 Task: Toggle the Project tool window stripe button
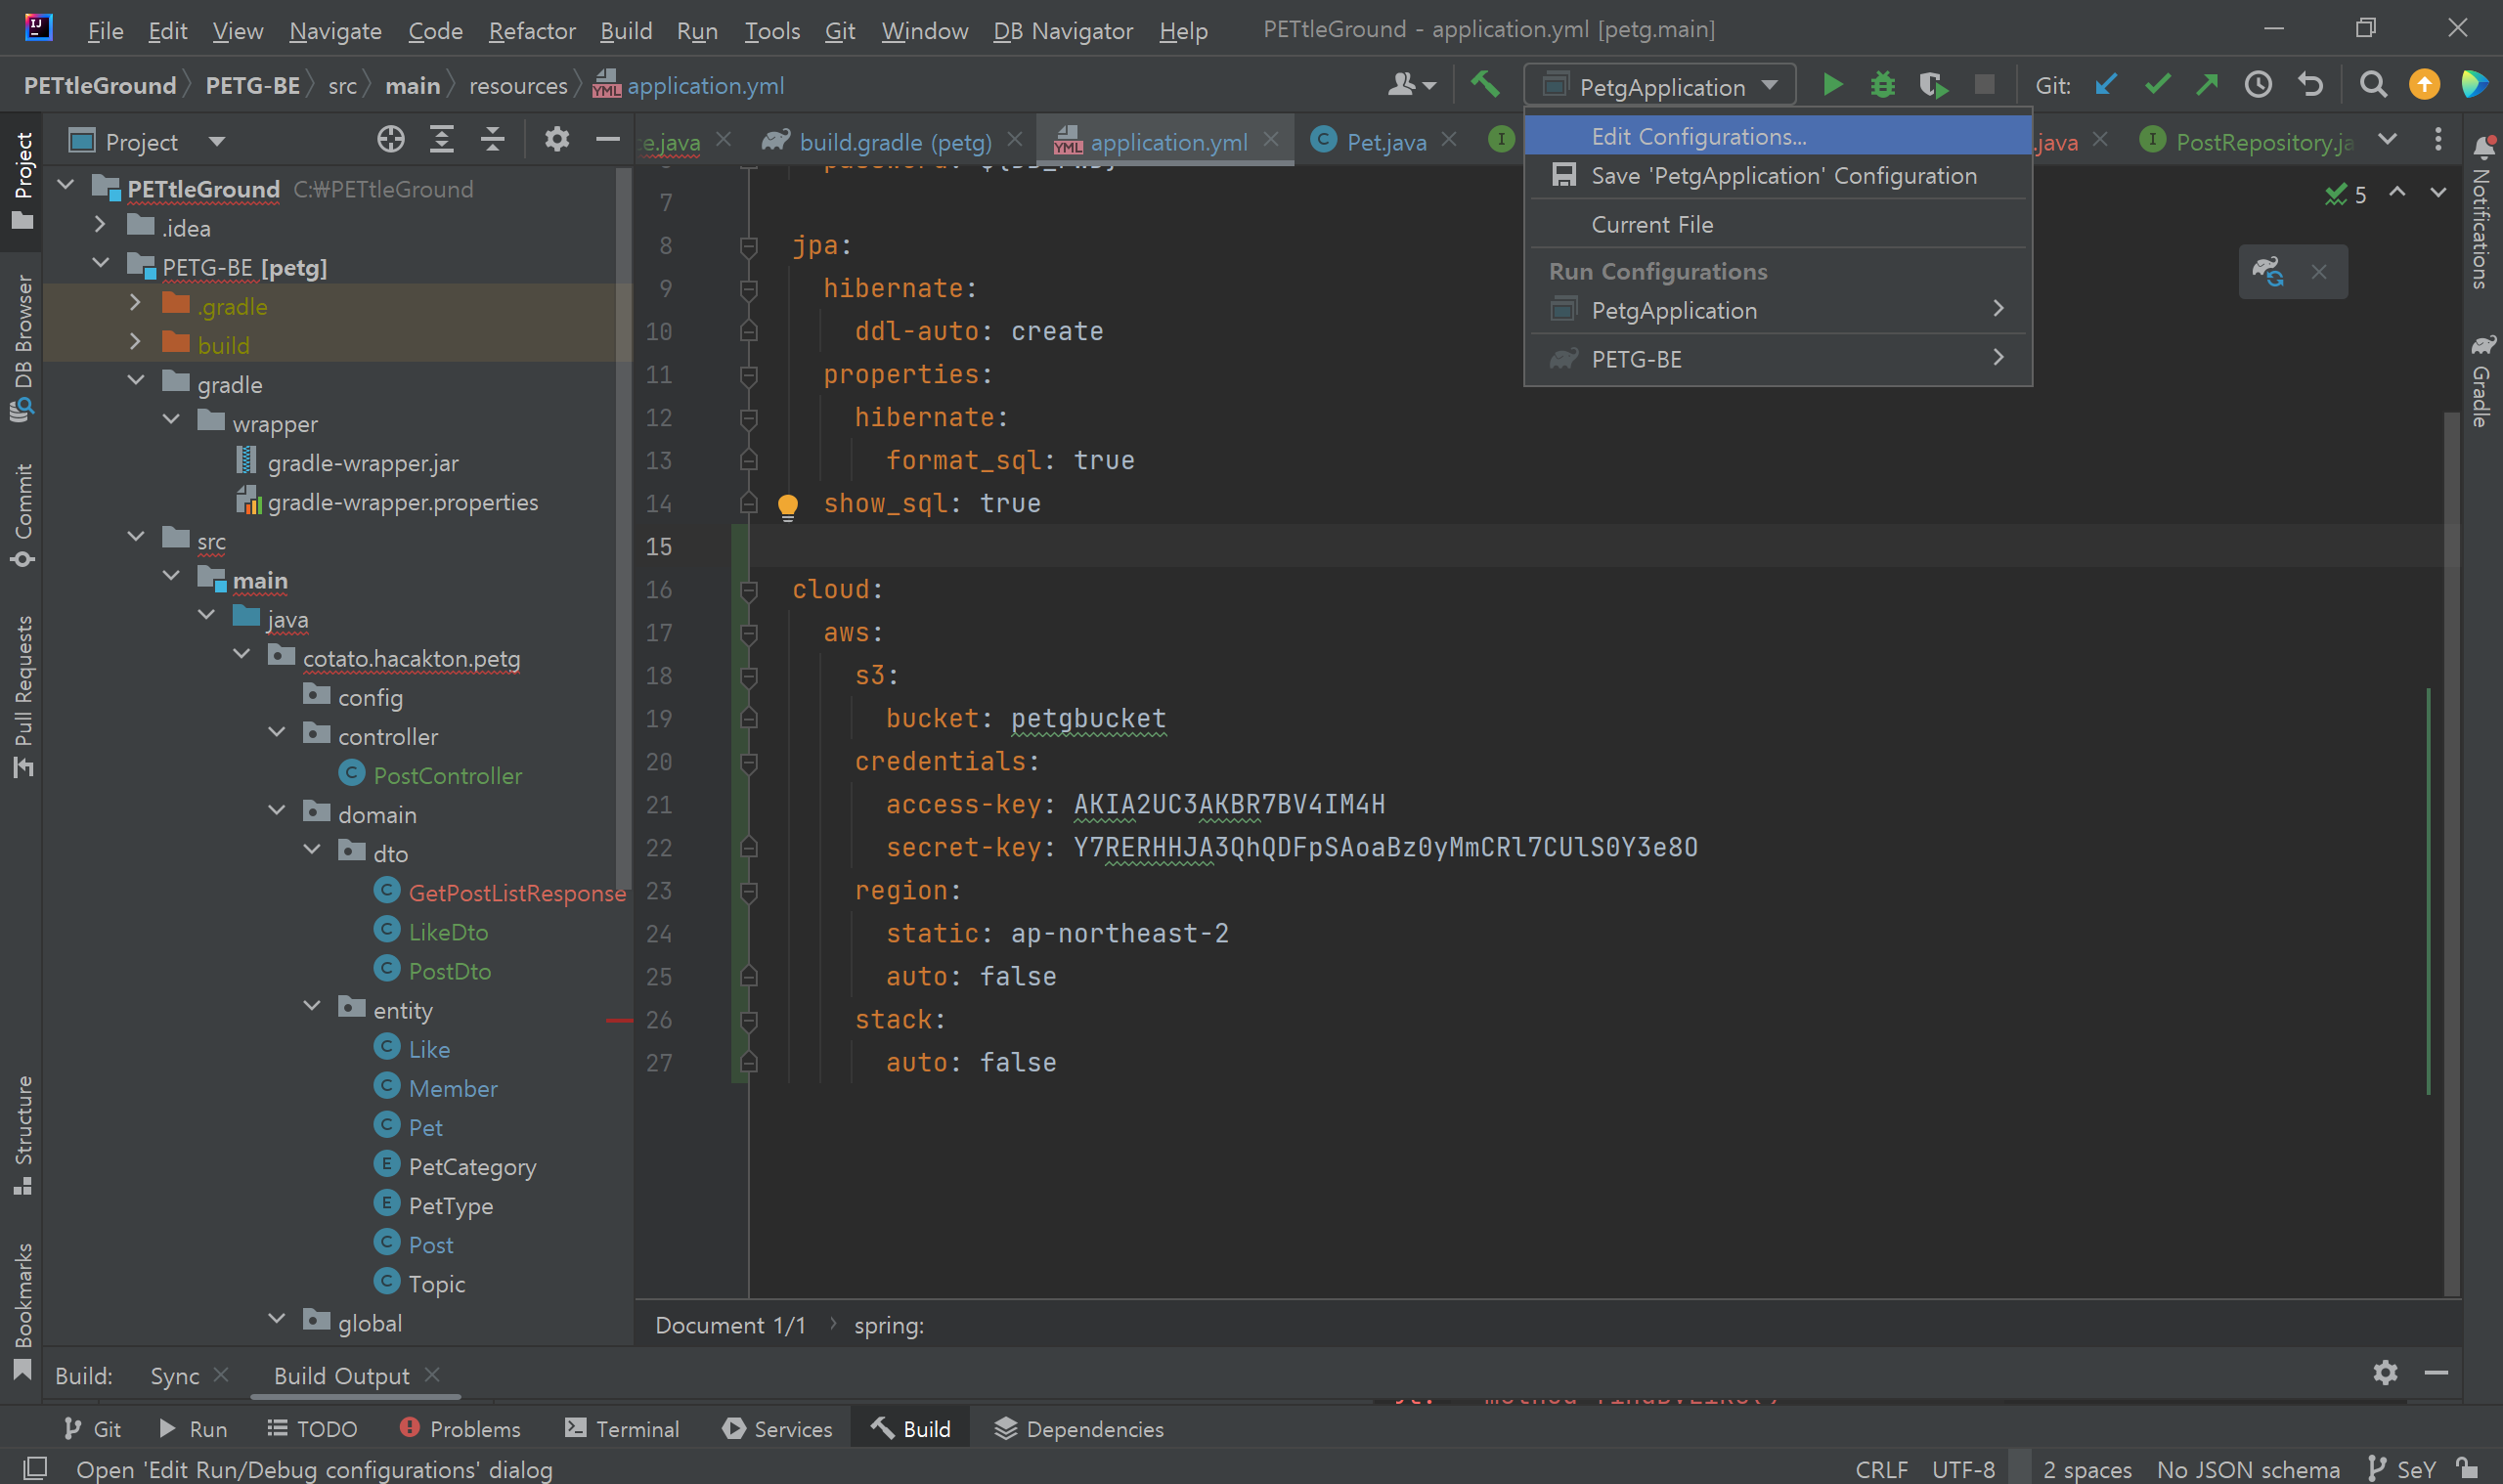[23, 178]
